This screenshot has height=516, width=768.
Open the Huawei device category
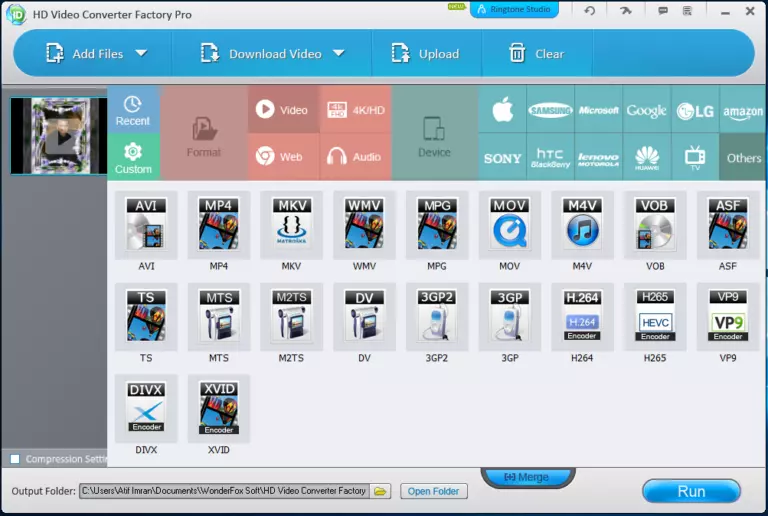647,157
